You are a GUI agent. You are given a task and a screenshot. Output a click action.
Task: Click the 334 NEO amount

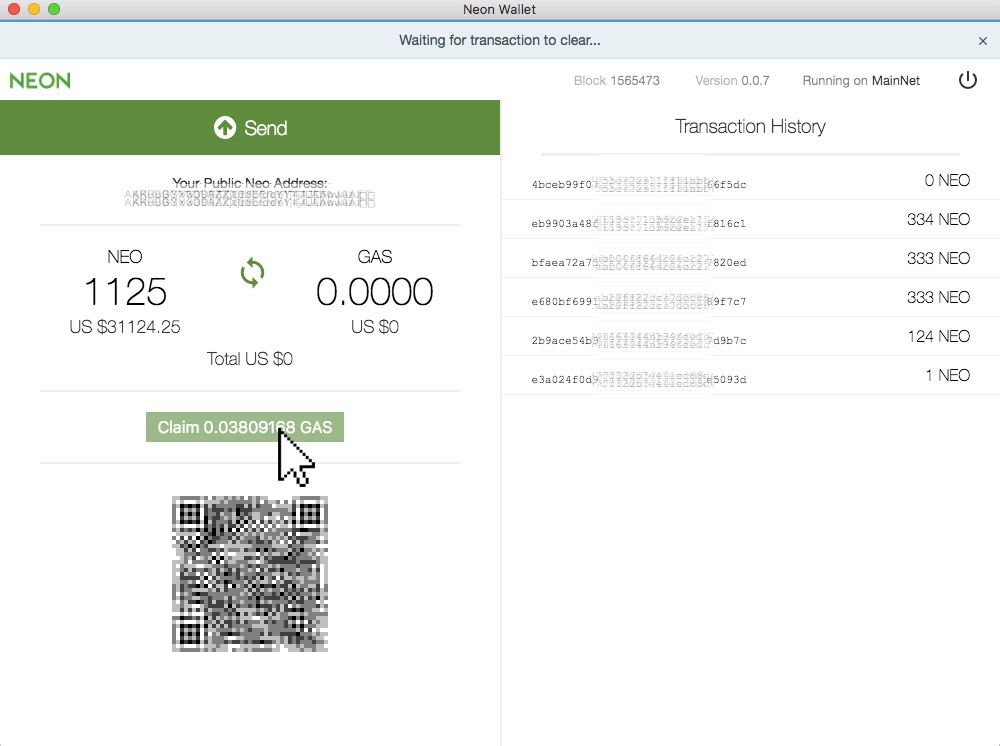[938, 219]
